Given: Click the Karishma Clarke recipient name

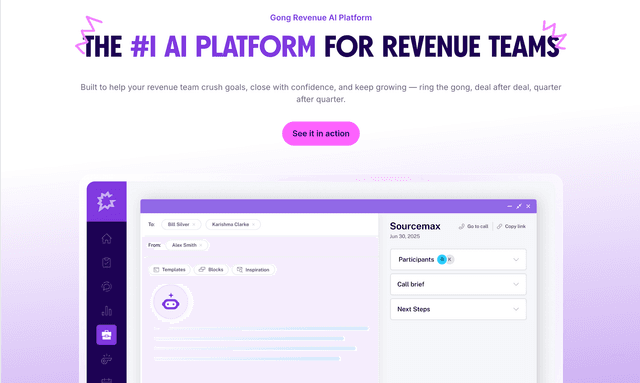Looking at the screenshot, I should 230,225.
